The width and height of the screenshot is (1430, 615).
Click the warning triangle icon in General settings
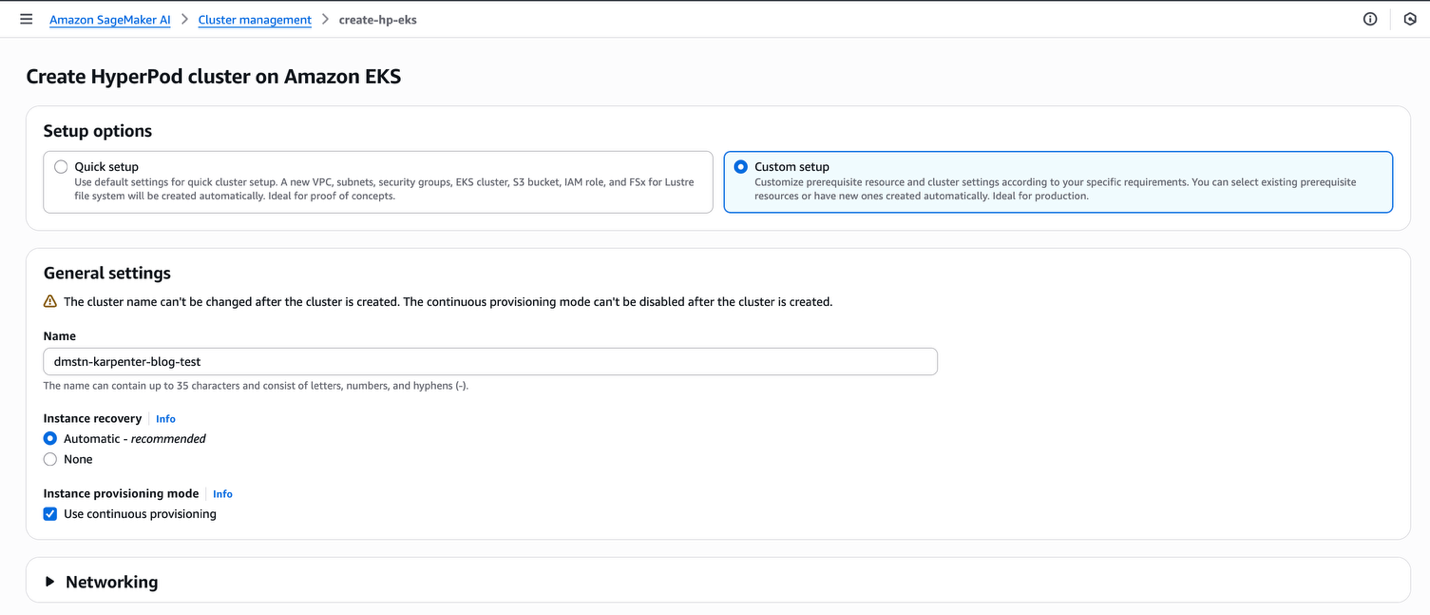click(50, 301)
